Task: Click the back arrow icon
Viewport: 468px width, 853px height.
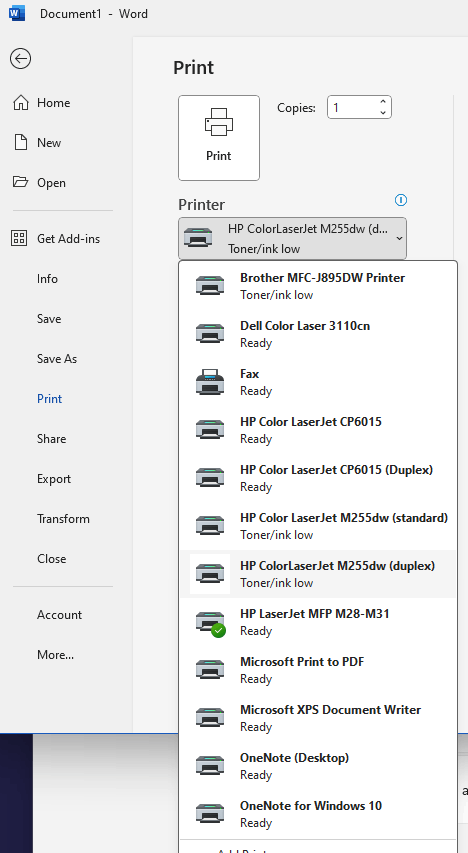Action: (20, 59)
